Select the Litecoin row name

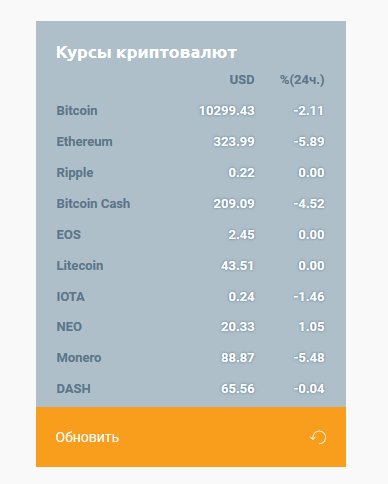pos(80,266)
